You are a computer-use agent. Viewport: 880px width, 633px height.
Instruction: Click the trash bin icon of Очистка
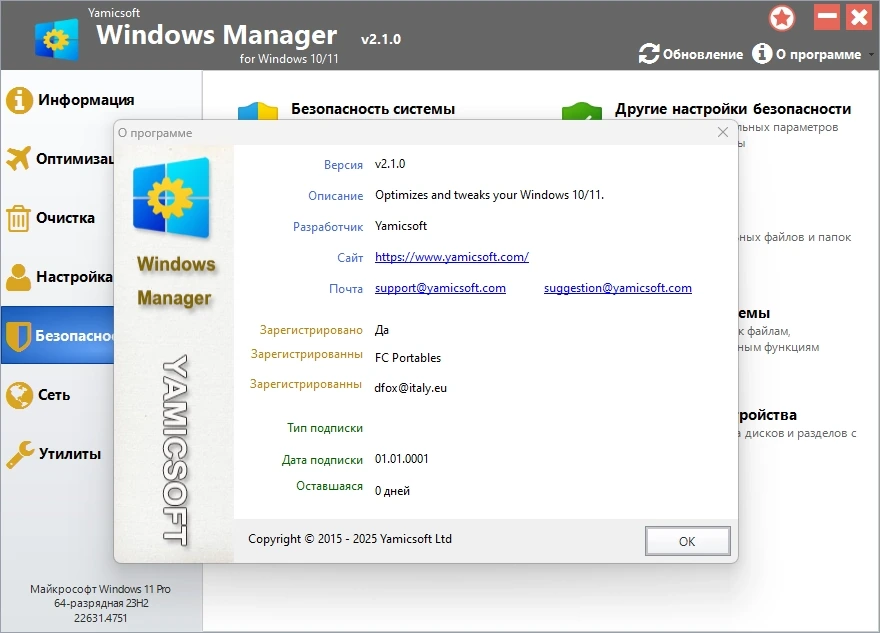coord(18,218)
